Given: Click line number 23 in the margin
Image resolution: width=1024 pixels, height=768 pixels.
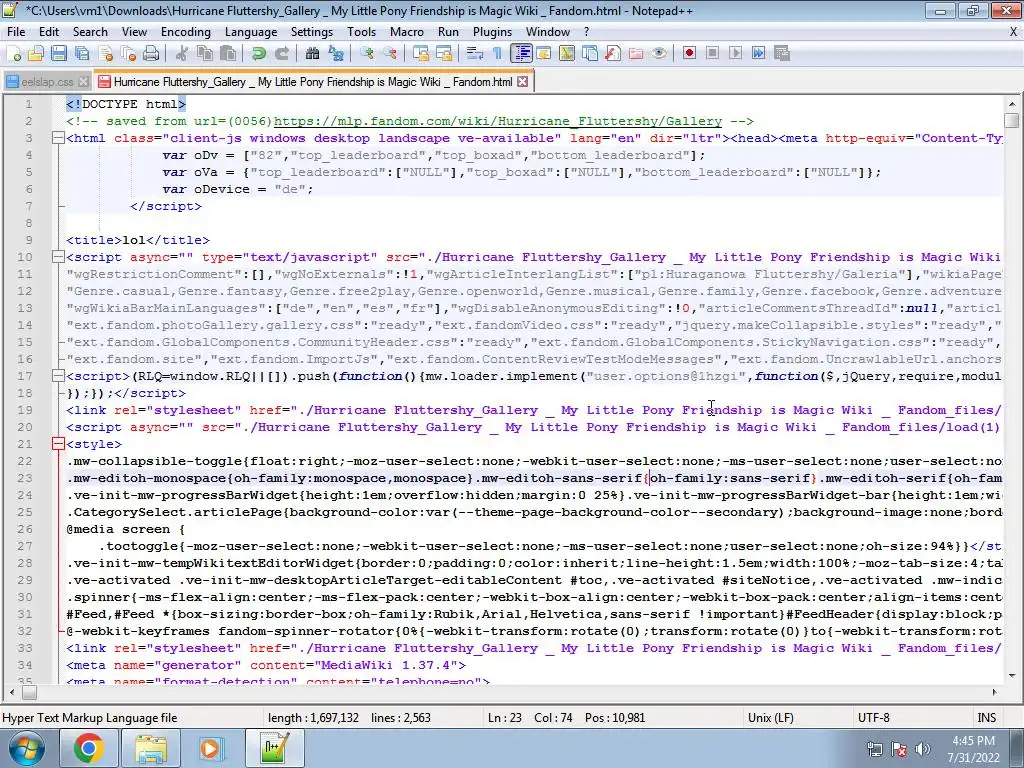Looking at the screenshot, I should coord(24,478).
